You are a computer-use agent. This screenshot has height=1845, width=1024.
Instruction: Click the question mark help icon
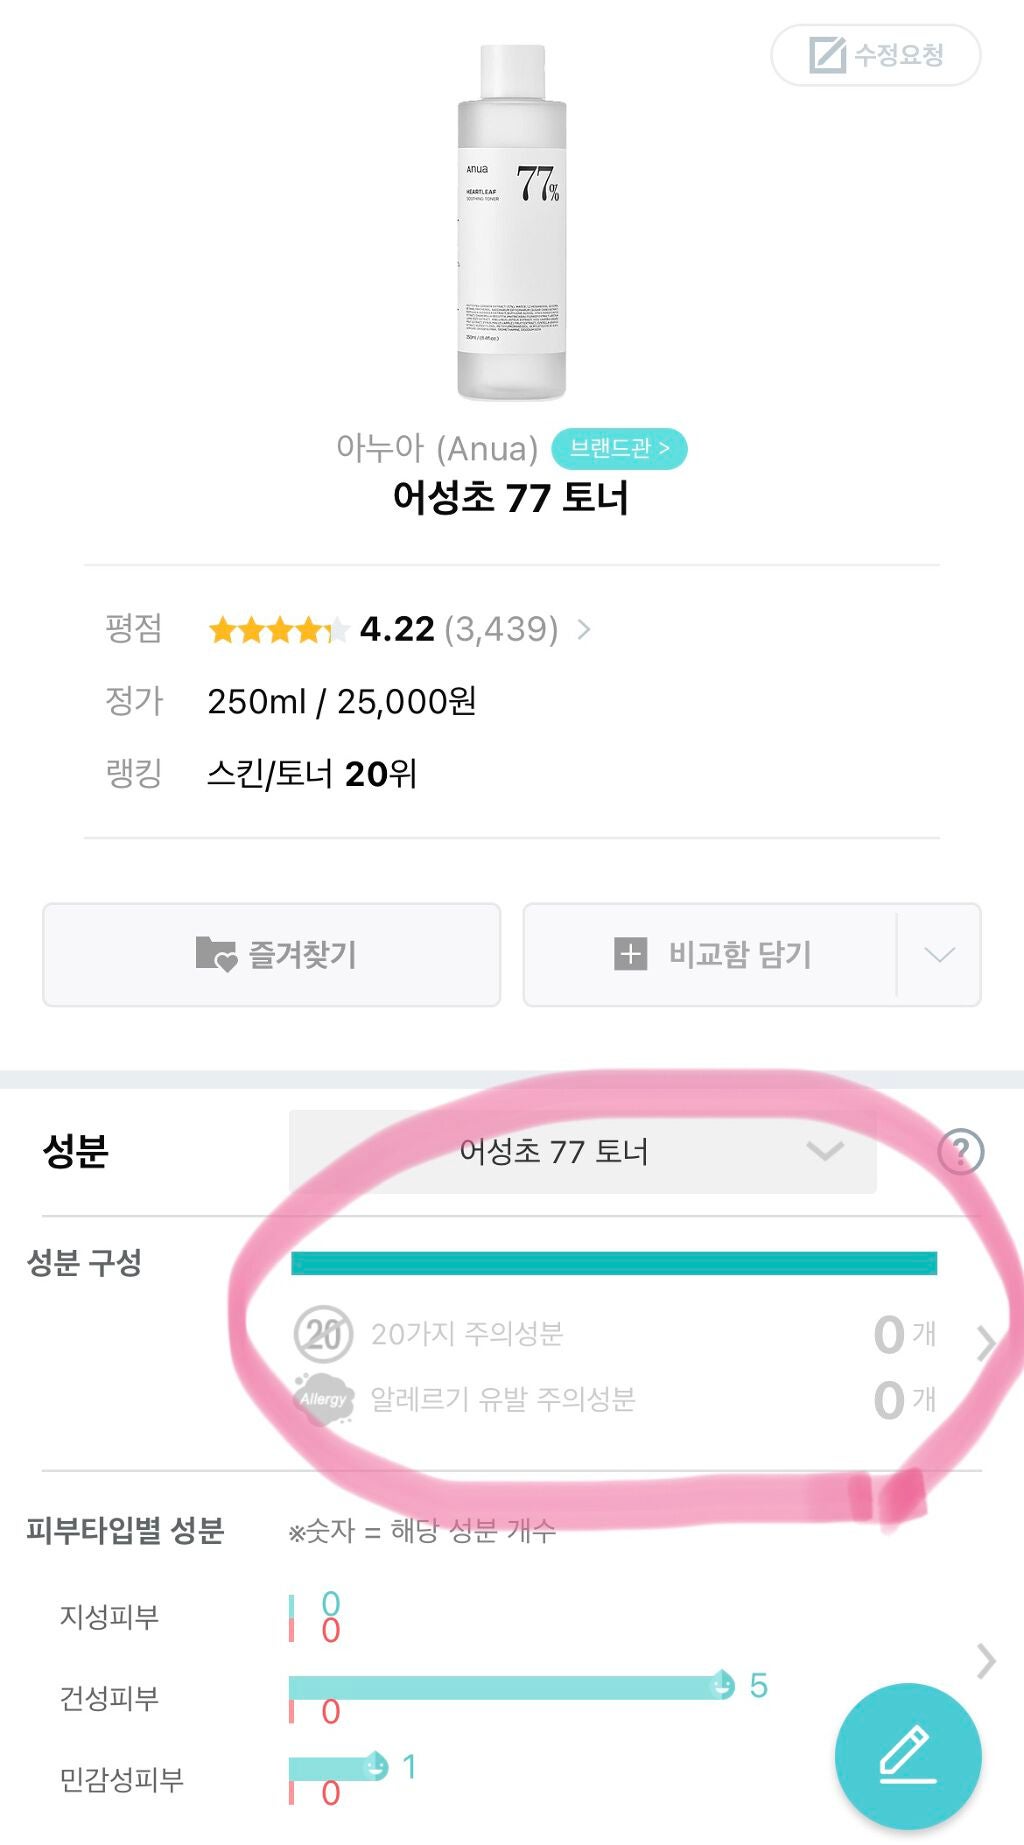click(x=960, y=1152)
